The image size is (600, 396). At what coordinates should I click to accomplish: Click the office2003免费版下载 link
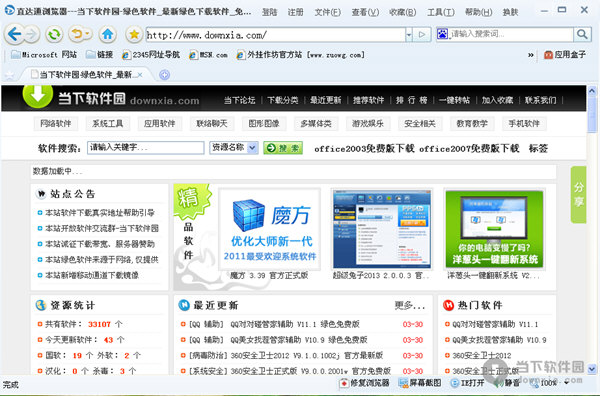coord(364,148)
